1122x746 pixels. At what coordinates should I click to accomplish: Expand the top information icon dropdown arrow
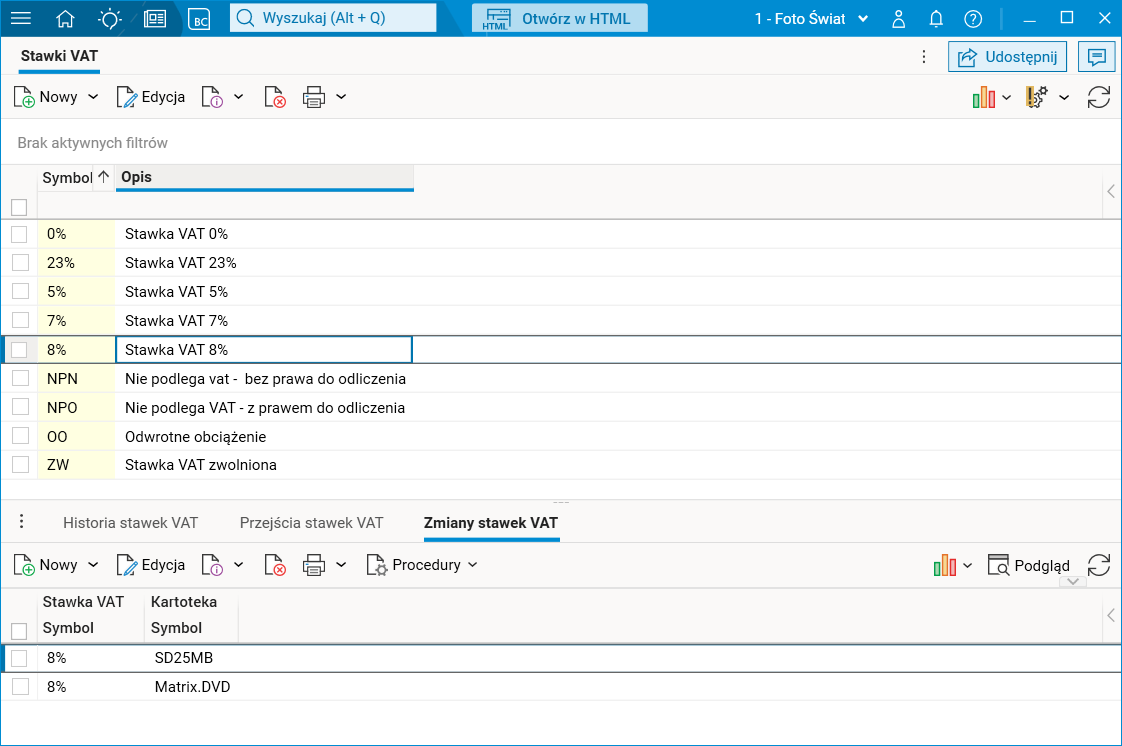point(238,97)
